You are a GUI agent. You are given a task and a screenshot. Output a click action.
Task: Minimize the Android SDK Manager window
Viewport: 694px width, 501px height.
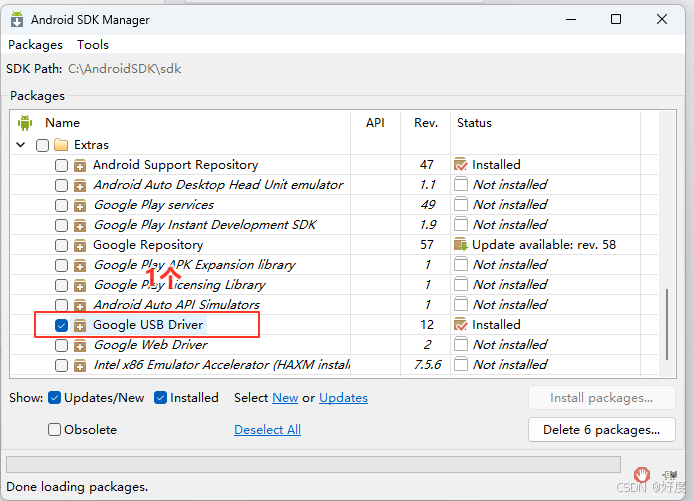pyautogui.click(x=571, y=19)
